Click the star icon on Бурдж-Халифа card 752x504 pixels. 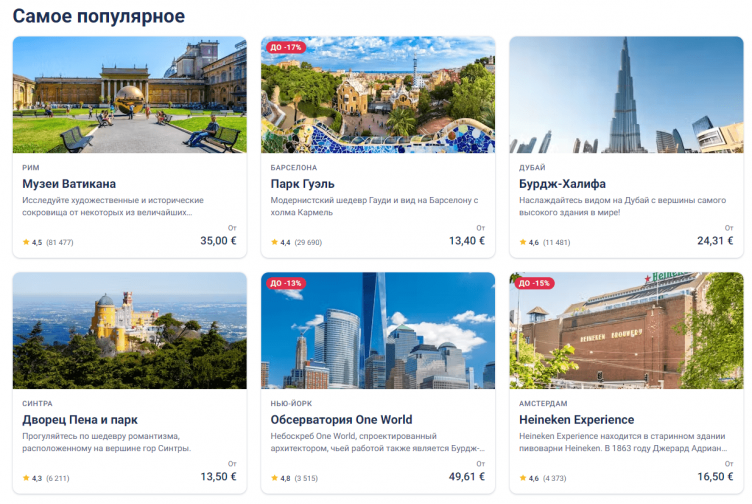(523, 242)
